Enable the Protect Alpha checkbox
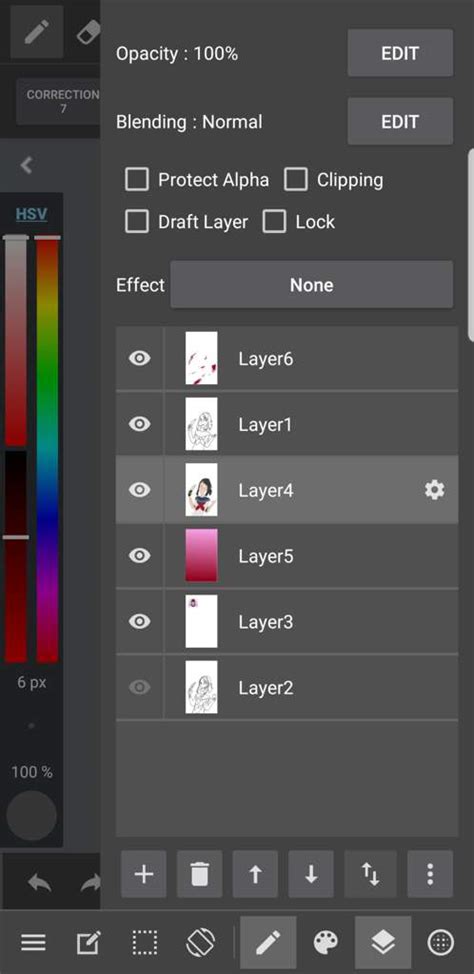474x974 pixels. click(x=137, y=180)
